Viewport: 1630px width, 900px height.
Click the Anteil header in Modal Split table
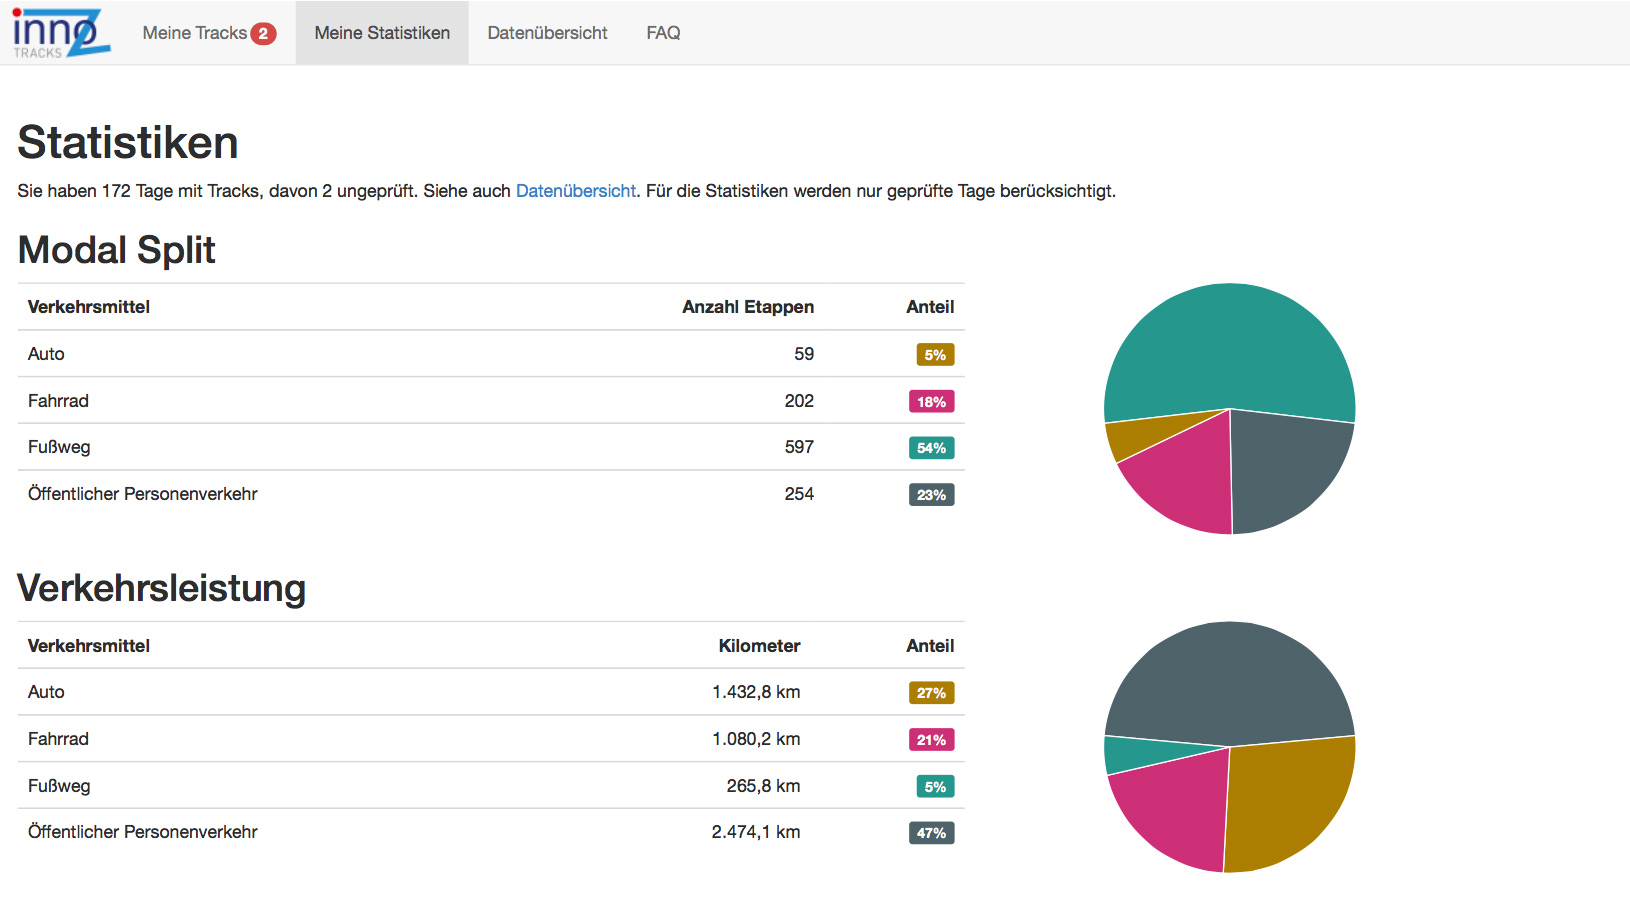click(930, 307)
